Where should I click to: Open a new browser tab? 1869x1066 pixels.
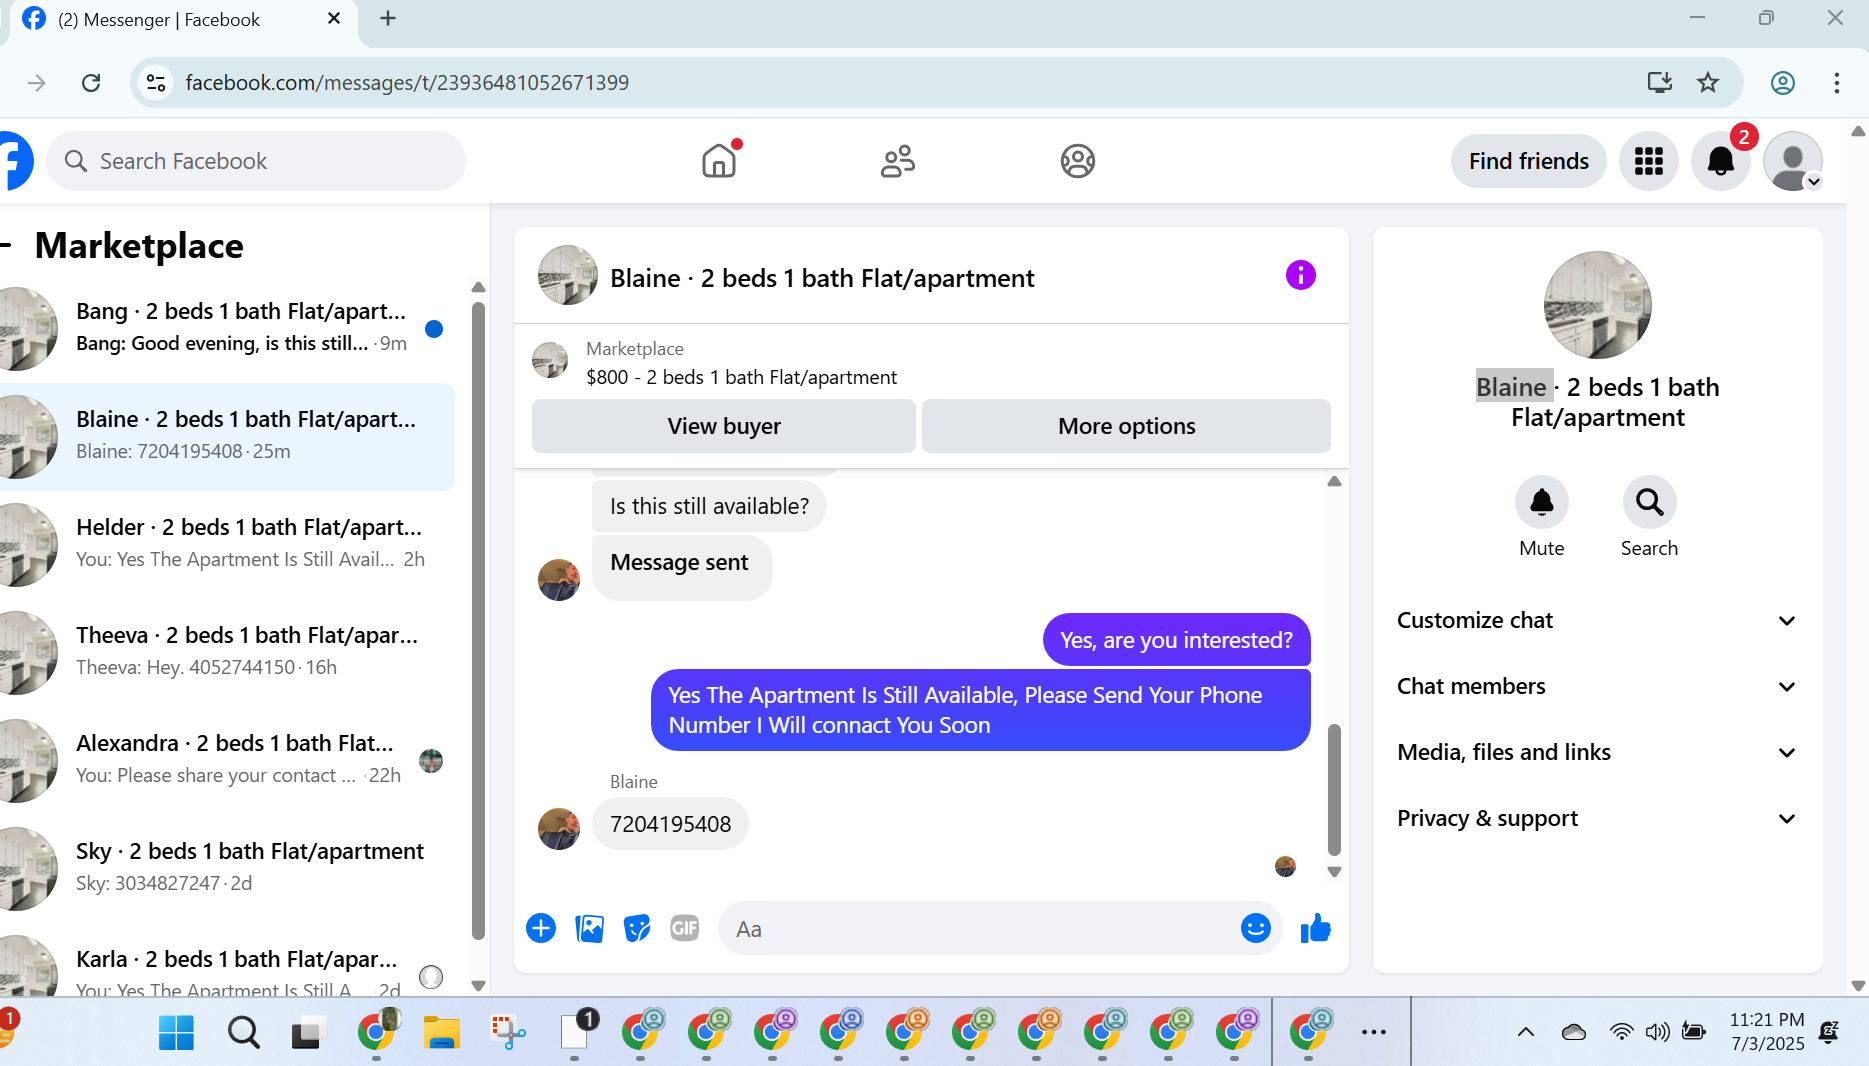point(388,18)
